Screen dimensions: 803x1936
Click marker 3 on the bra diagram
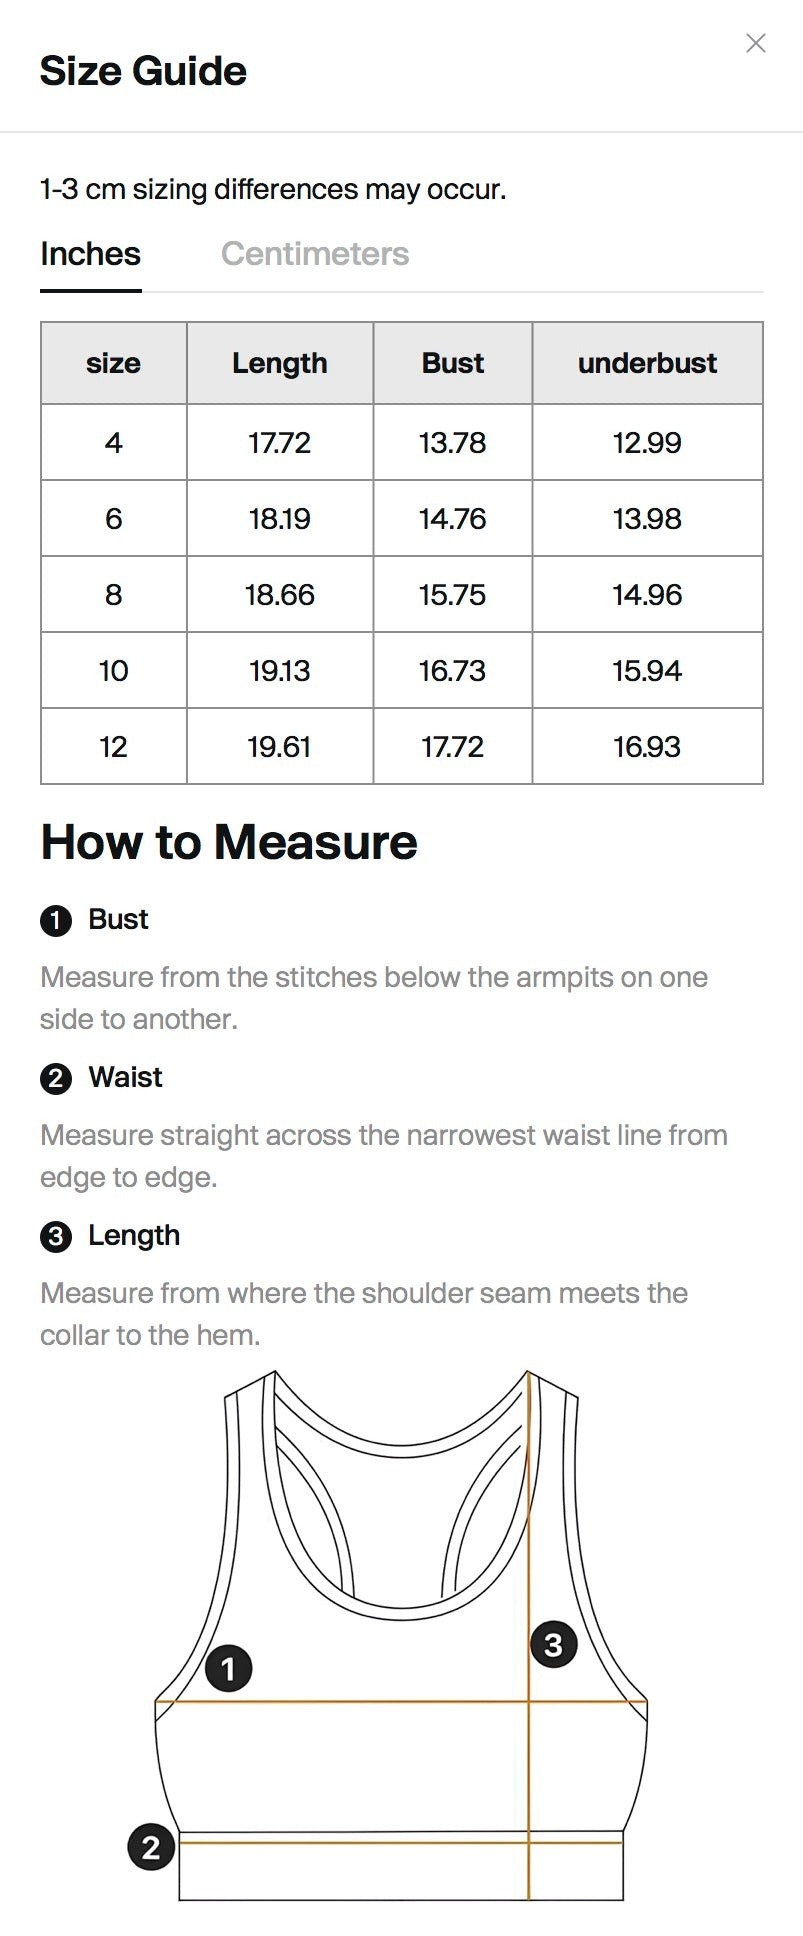tap(553, 1644)
